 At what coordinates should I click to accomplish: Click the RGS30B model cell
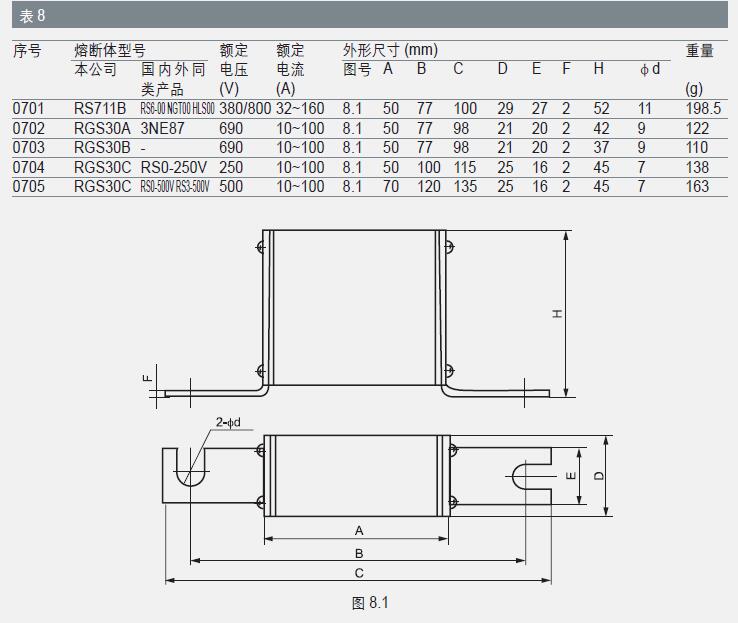point(102,148)
